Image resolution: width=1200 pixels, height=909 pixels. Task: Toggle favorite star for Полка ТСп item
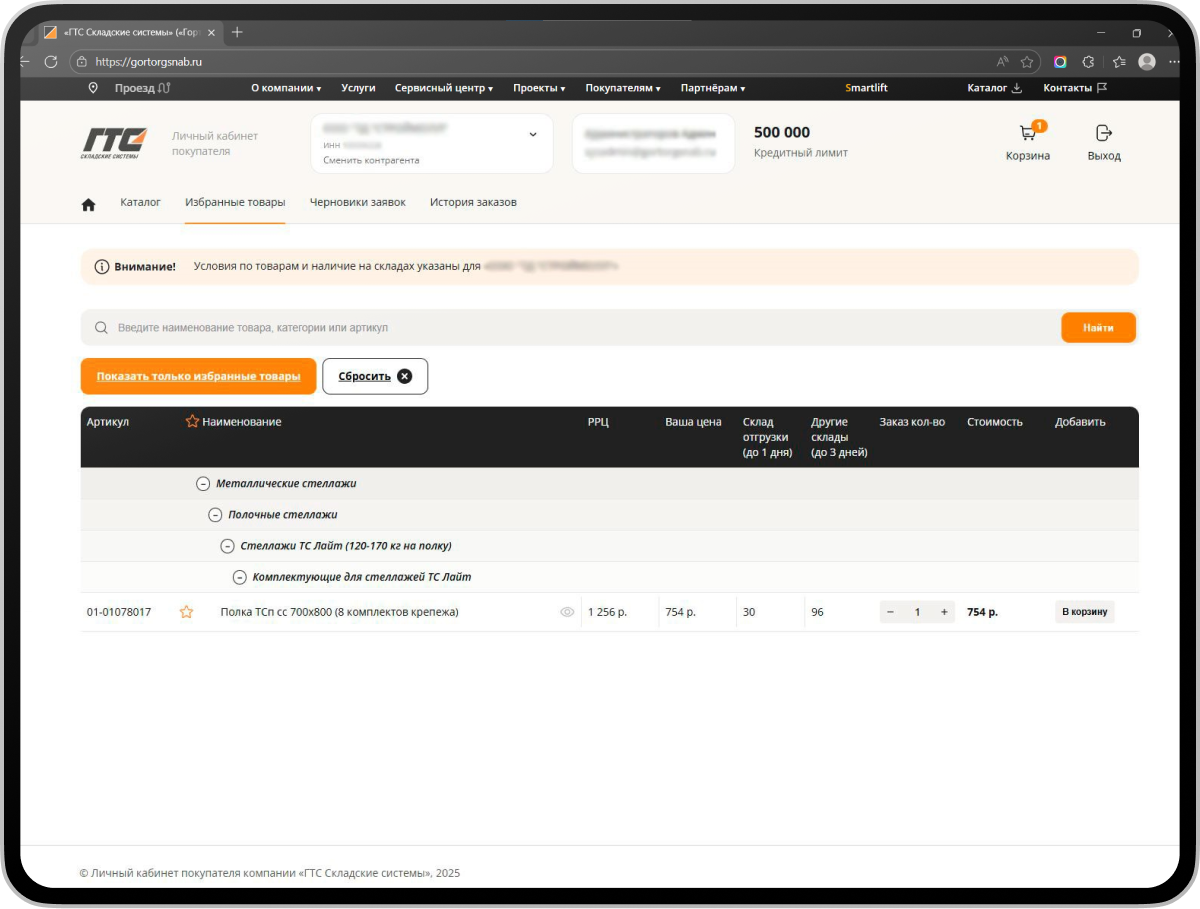click(x=186, y=612)
